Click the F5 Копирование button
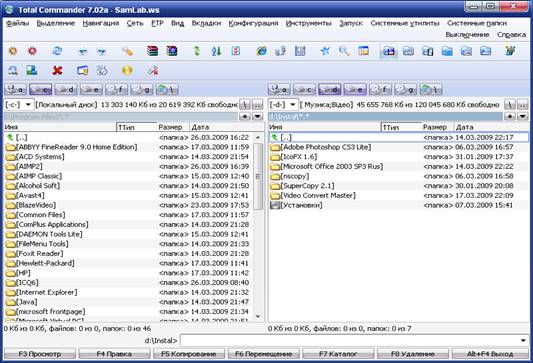533x363 pixels. 189,354
